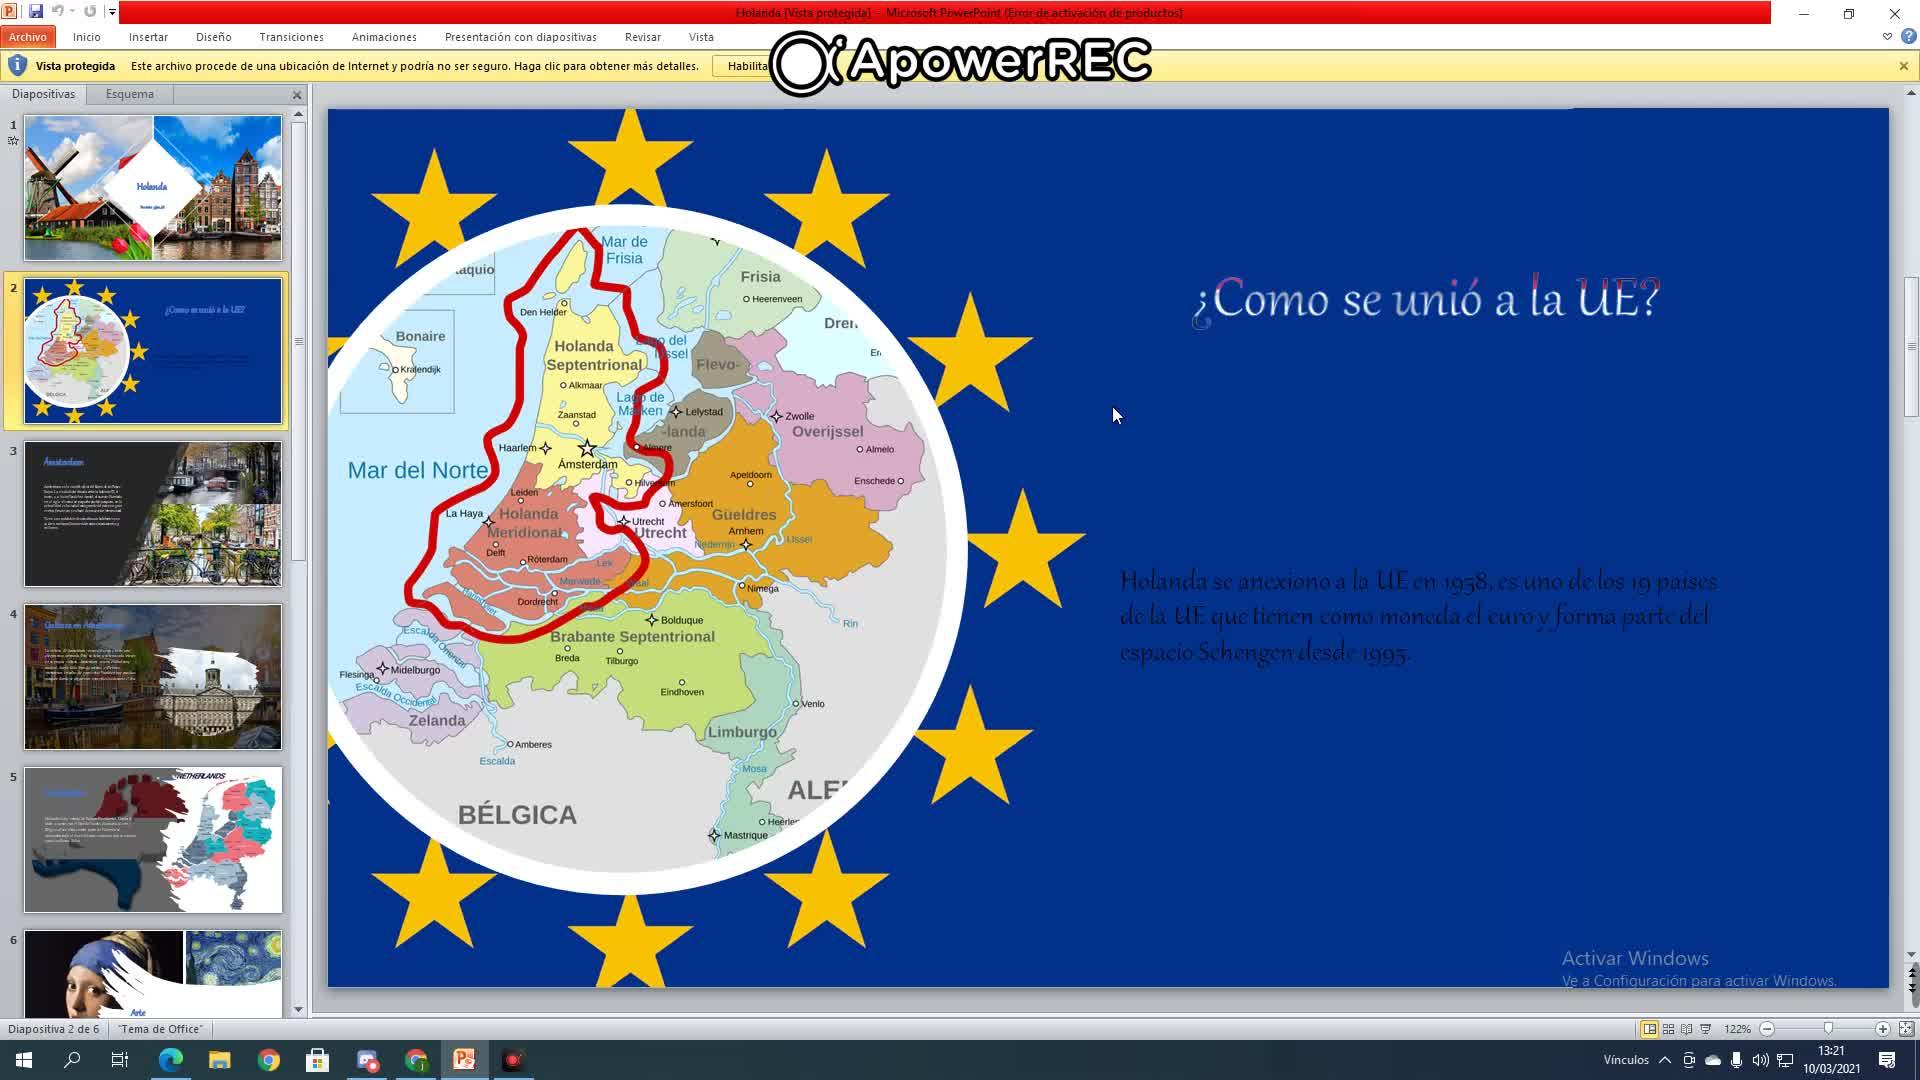Viewport: 1920px width, 1080px height.
Task: Click the Save icon in quick access toolbar
Action: pos(36,12)
